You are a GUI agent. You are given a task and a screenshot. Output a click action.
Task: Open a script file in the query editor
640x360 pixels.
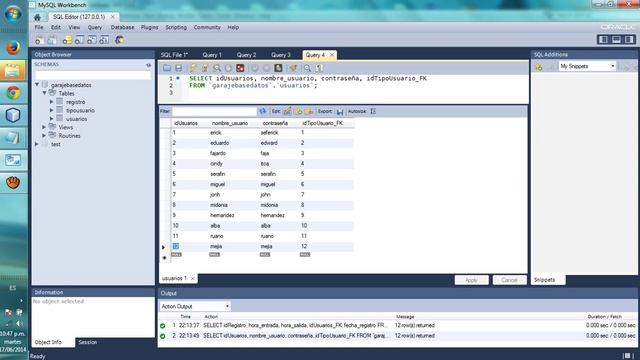tap(167, 68)
